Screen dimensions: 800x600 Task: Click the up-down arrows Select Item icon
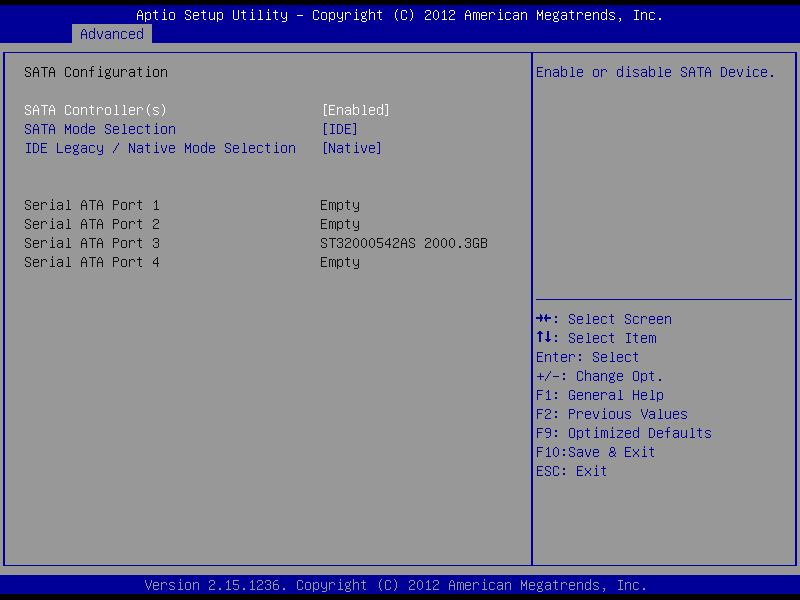pyautogui.click(x=544, y=338)
